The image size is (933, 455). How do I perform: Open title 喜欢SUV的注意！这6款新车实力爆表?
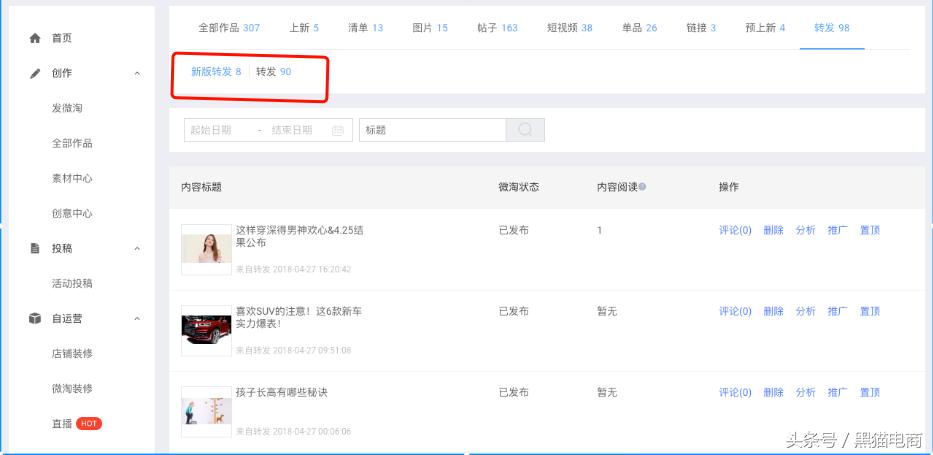299,318
